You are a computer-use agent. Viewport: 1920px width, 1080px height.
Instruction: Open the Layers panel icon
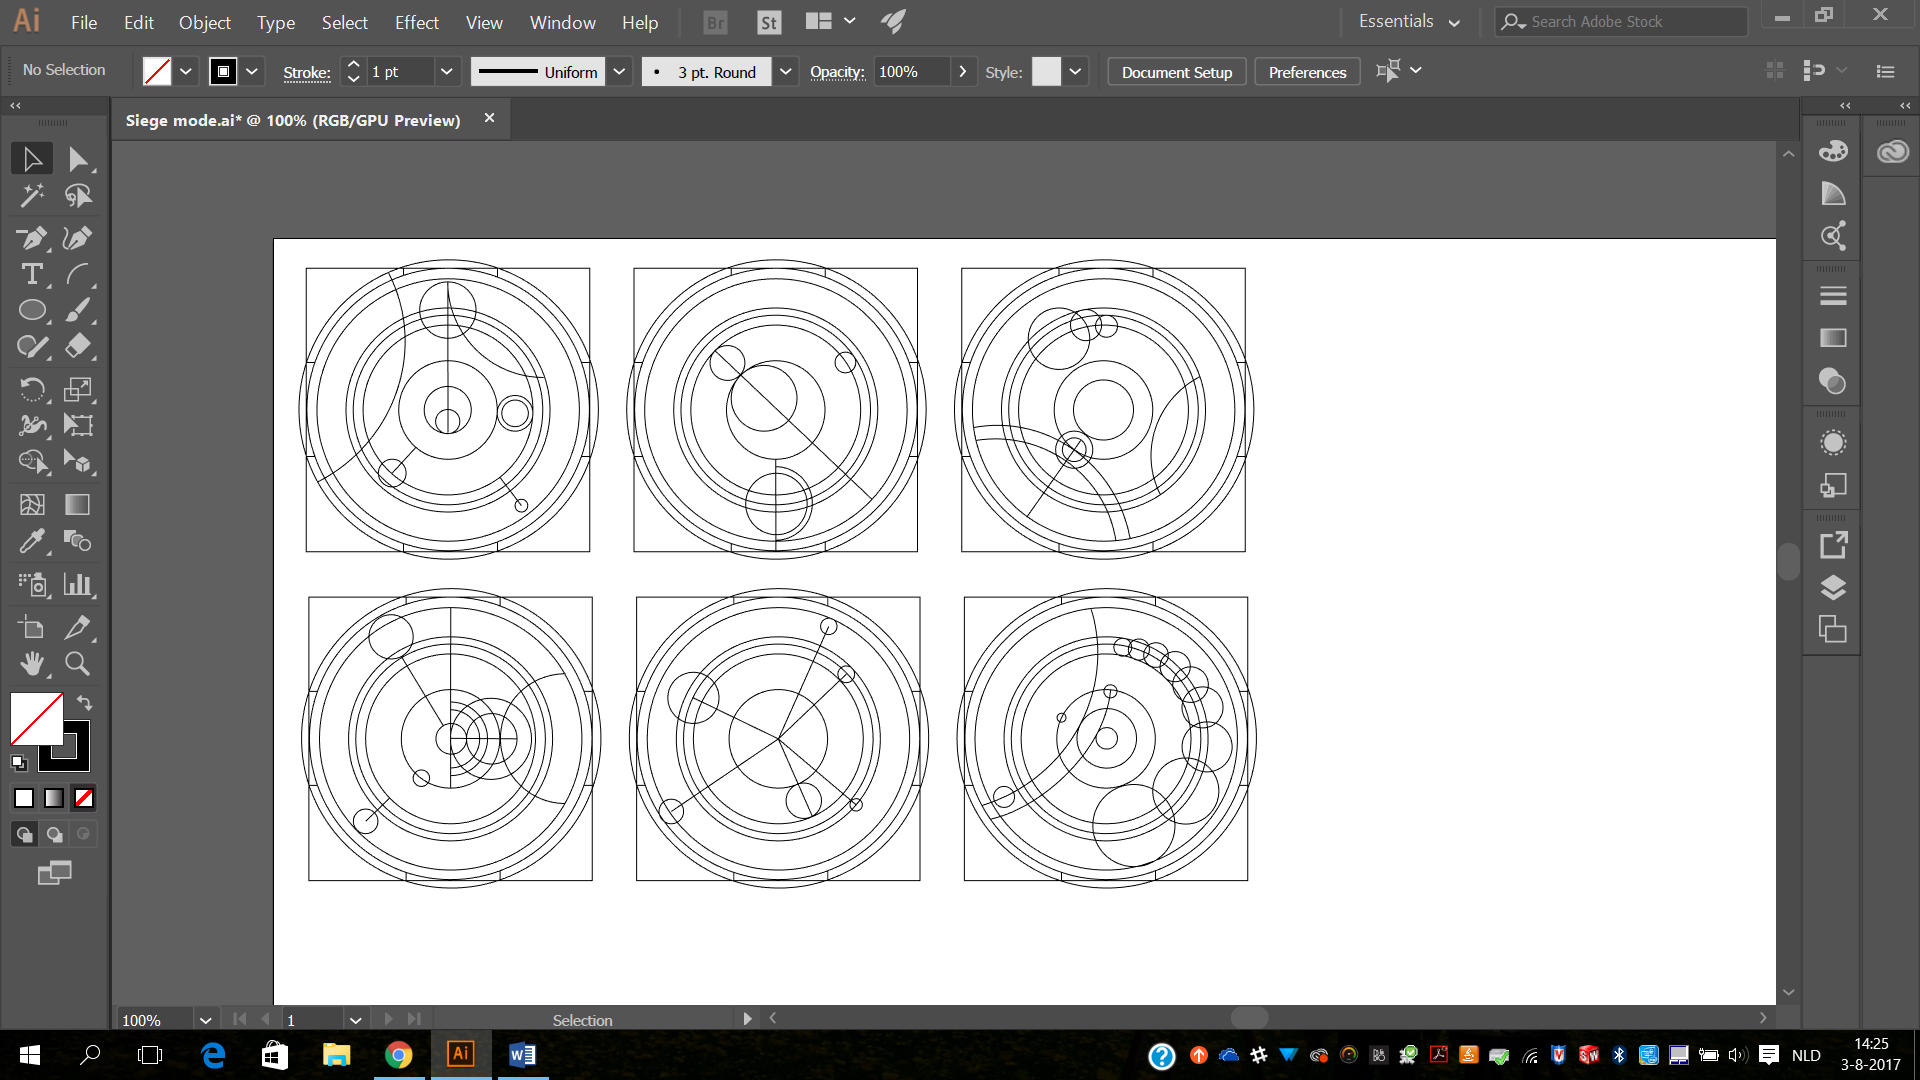(1832, 588)
